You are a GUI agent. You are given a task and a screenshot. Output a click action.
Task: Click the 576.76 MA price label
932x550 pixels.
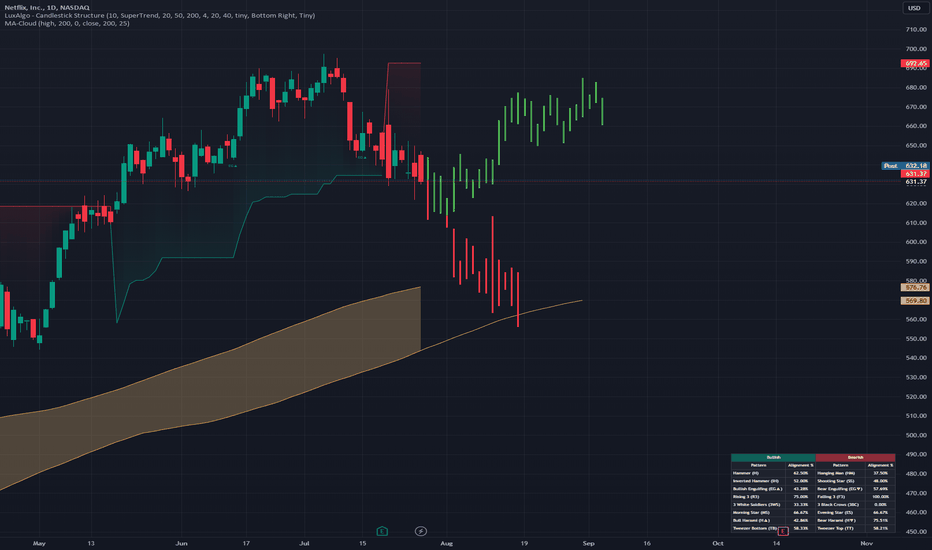914,287
